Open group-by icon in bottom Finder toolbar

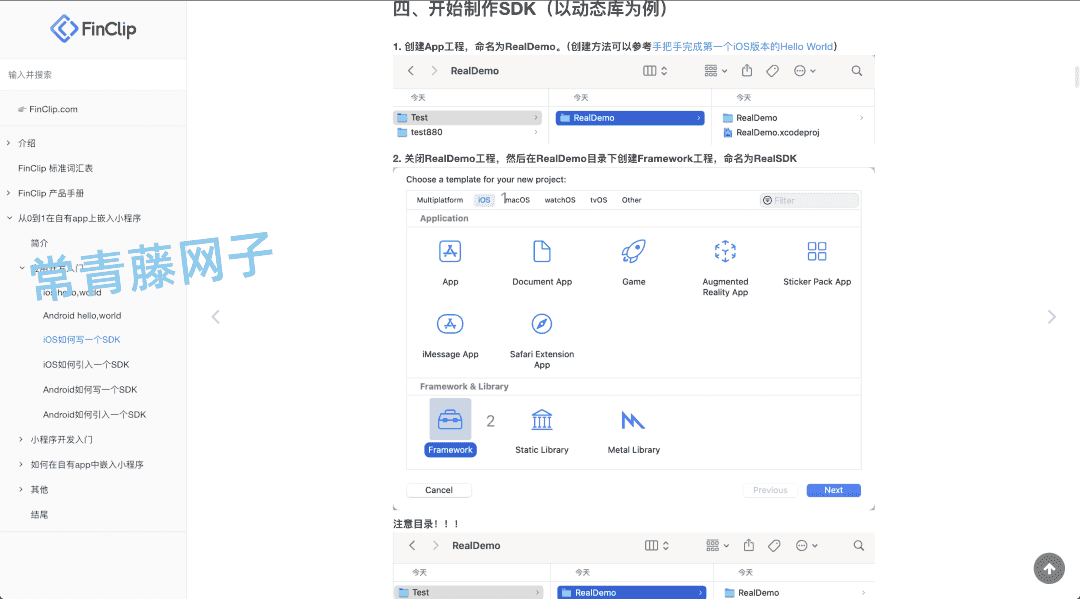[717, 545]
